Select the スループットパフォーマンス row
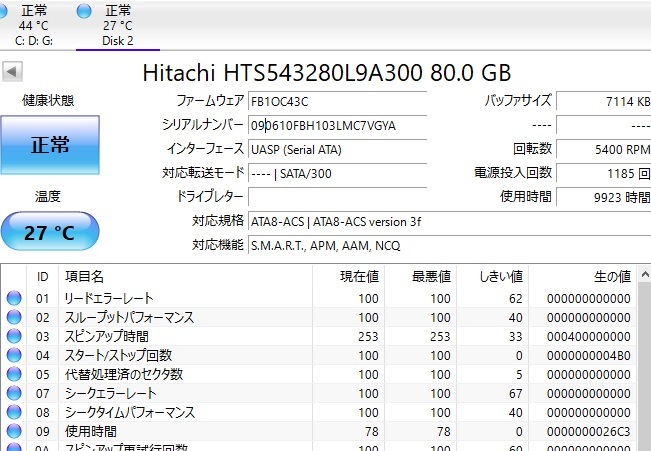Screen dimensions: 651x451 (x=318, y=317)
